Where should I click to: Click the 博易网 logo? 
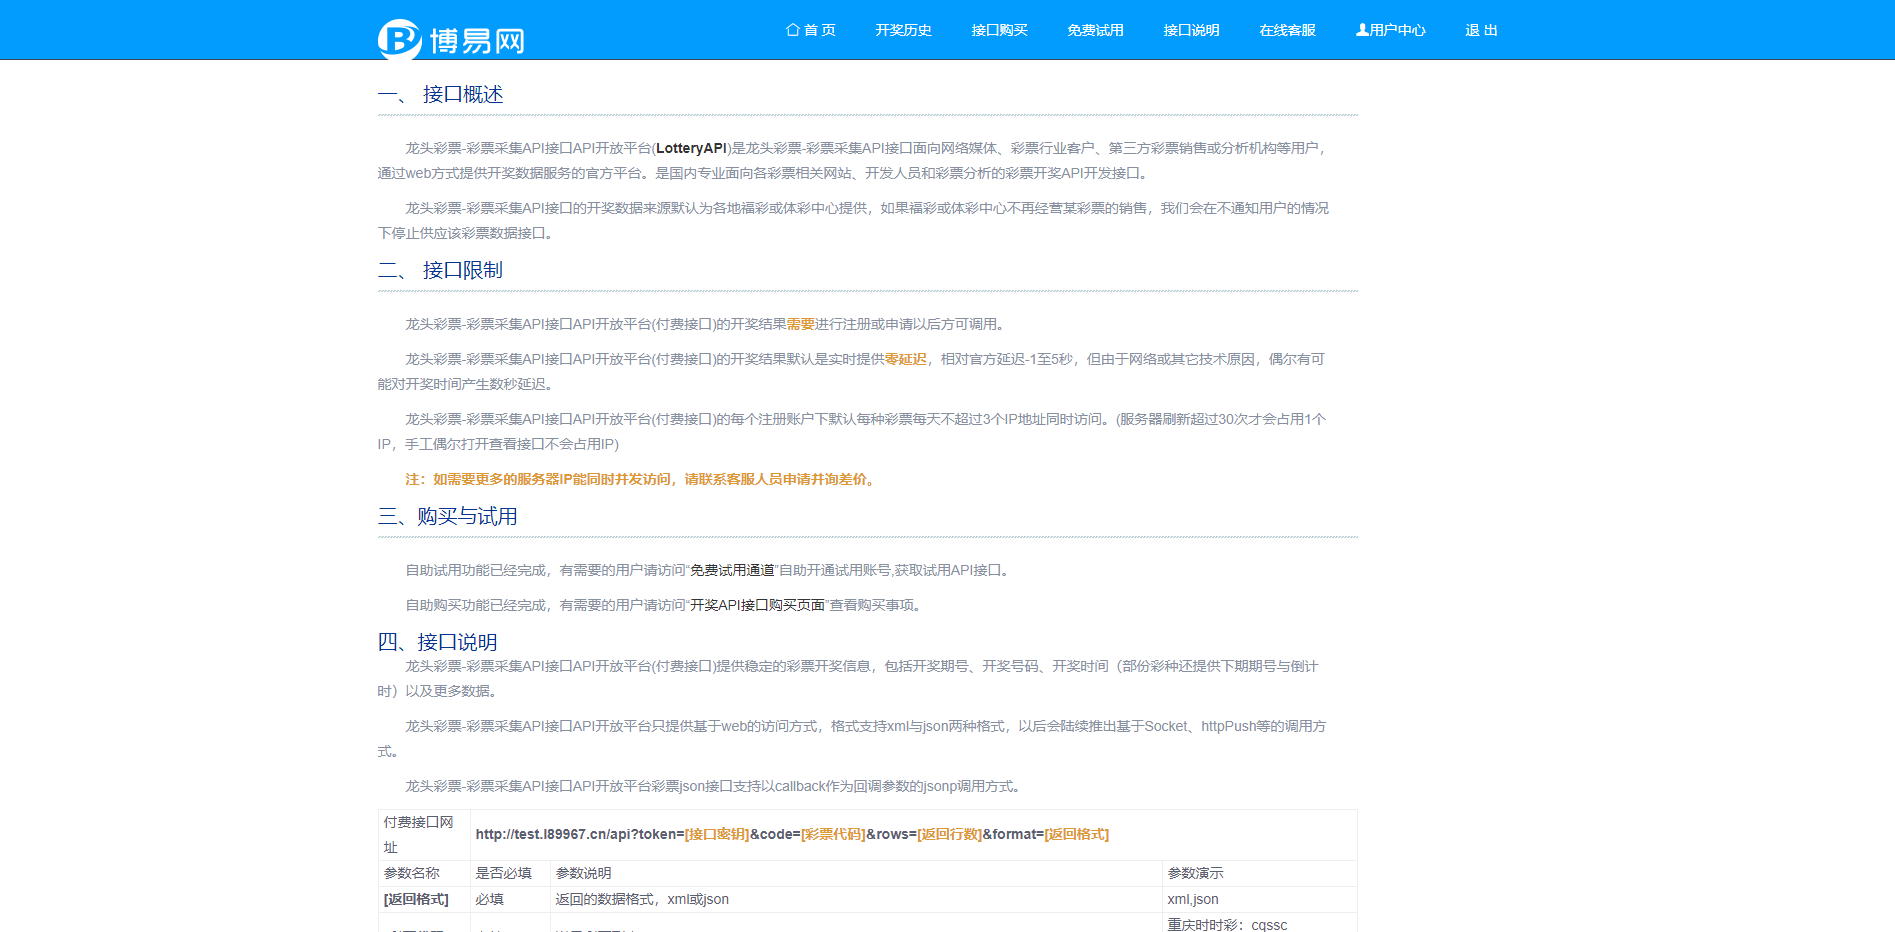click(451, 39)
